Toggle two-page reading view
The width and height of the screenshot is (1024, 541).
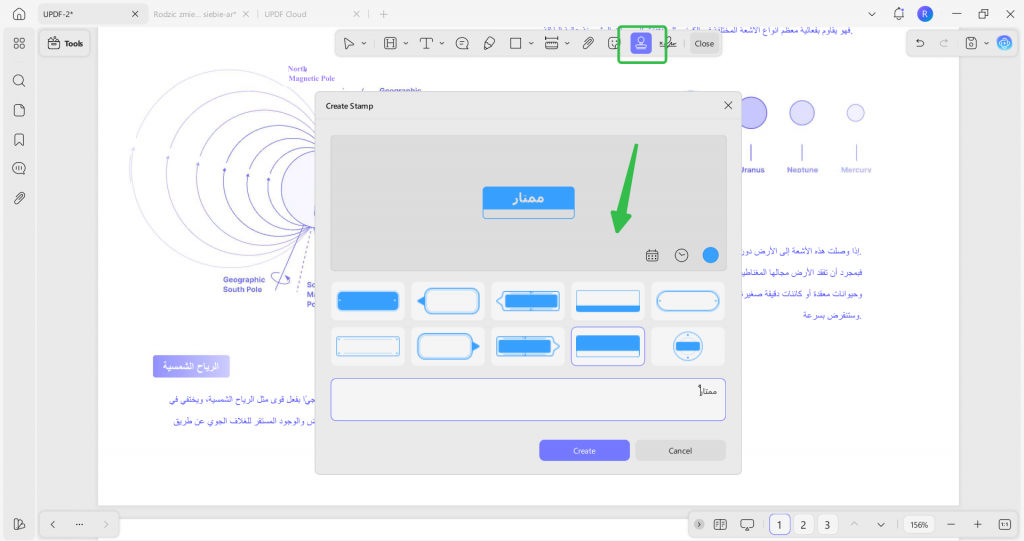coord(720,524)
